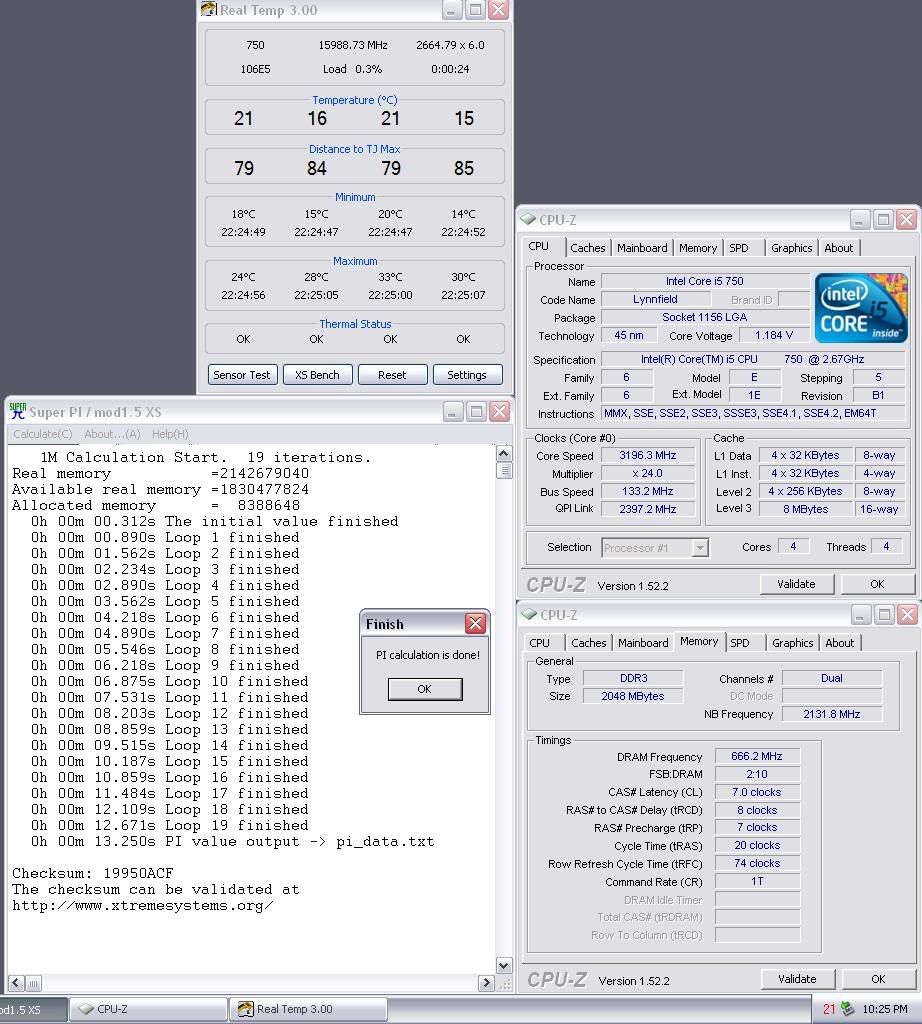
Task: Open About tab in lower CPU-Z window
Action: (840, 643)
